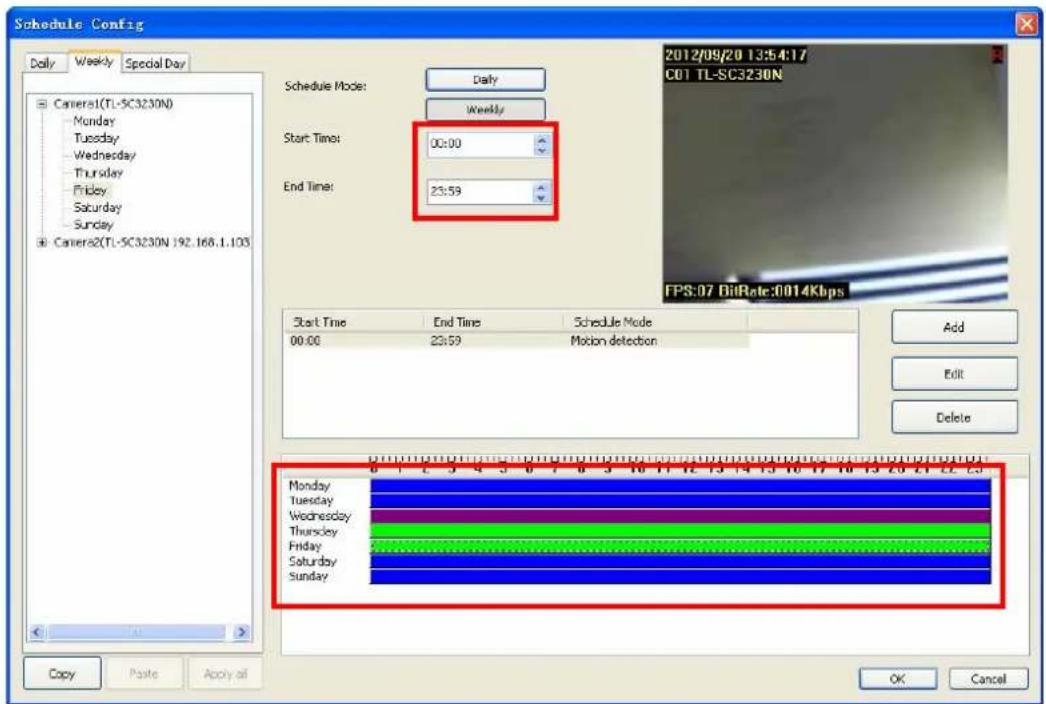
Task: Click the Apply all button
Action: coord(225,674)
